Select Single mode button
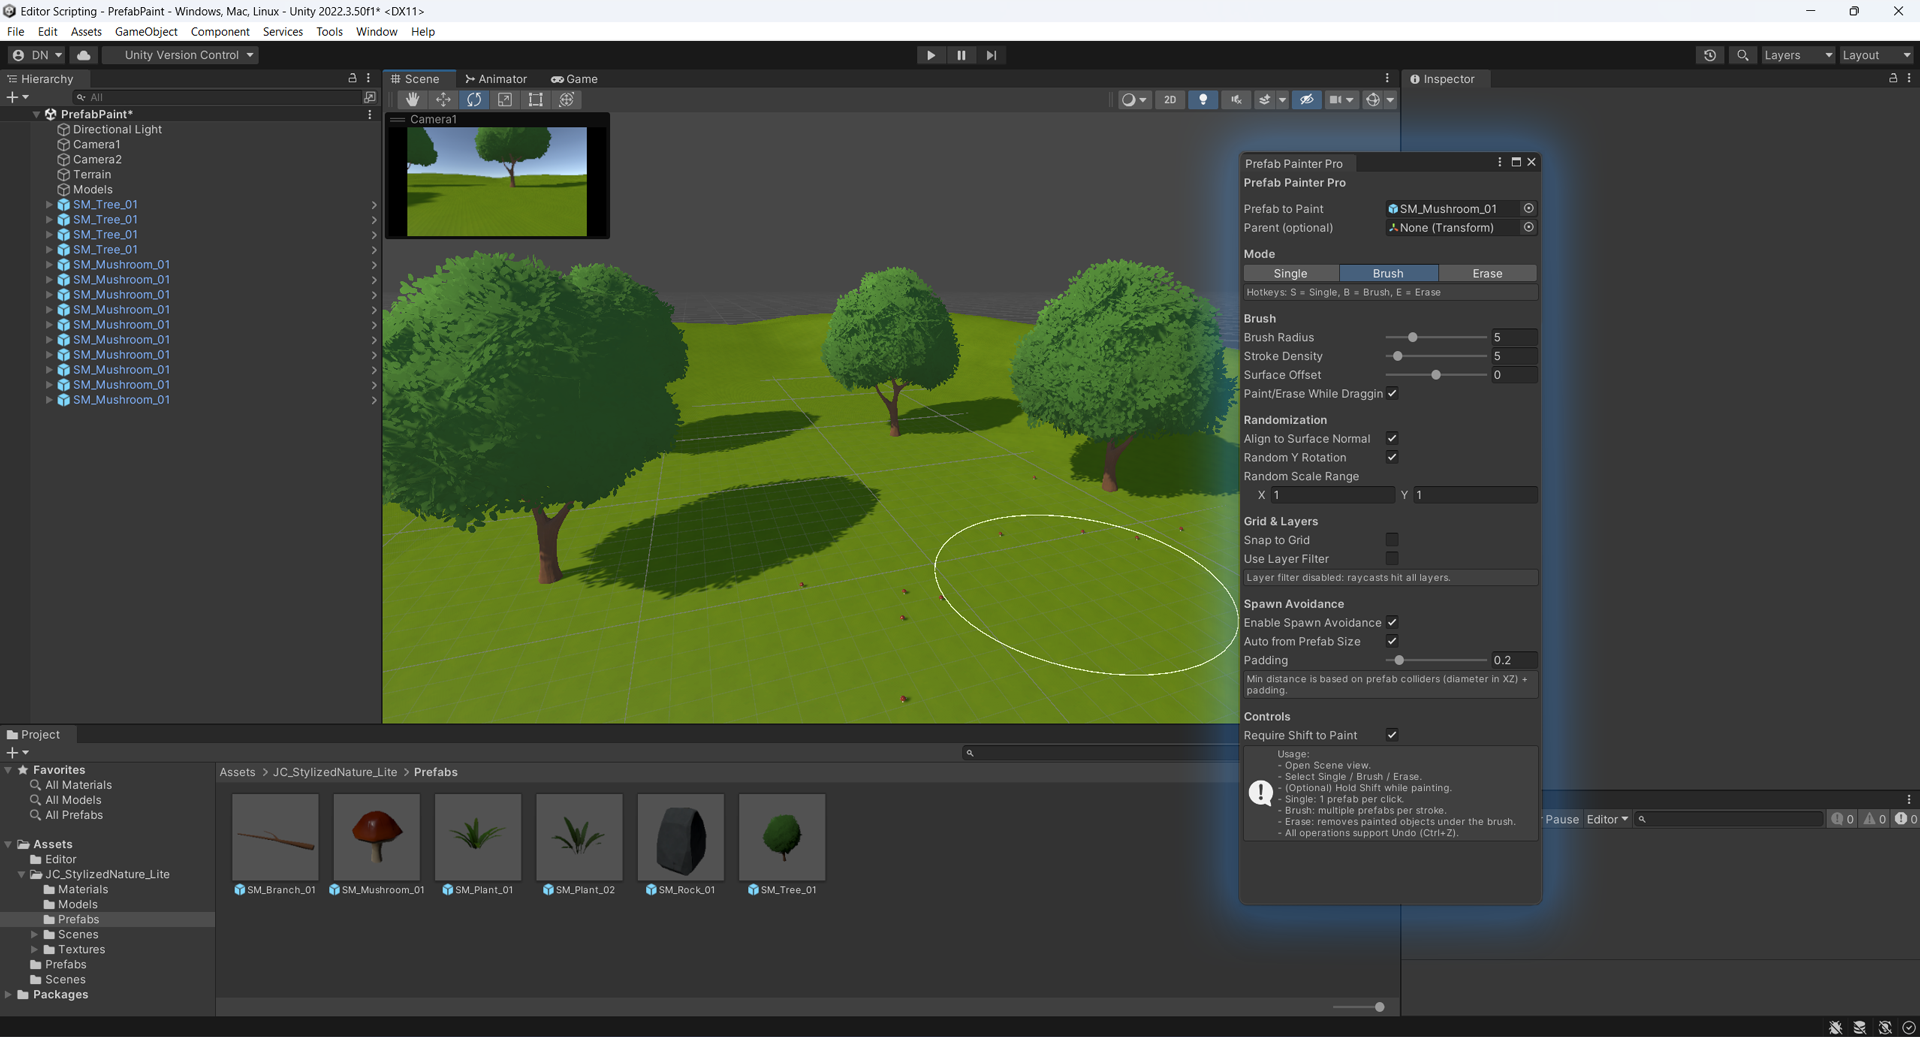Viewport: 1920px width, 1037px height. point(1290,273)
